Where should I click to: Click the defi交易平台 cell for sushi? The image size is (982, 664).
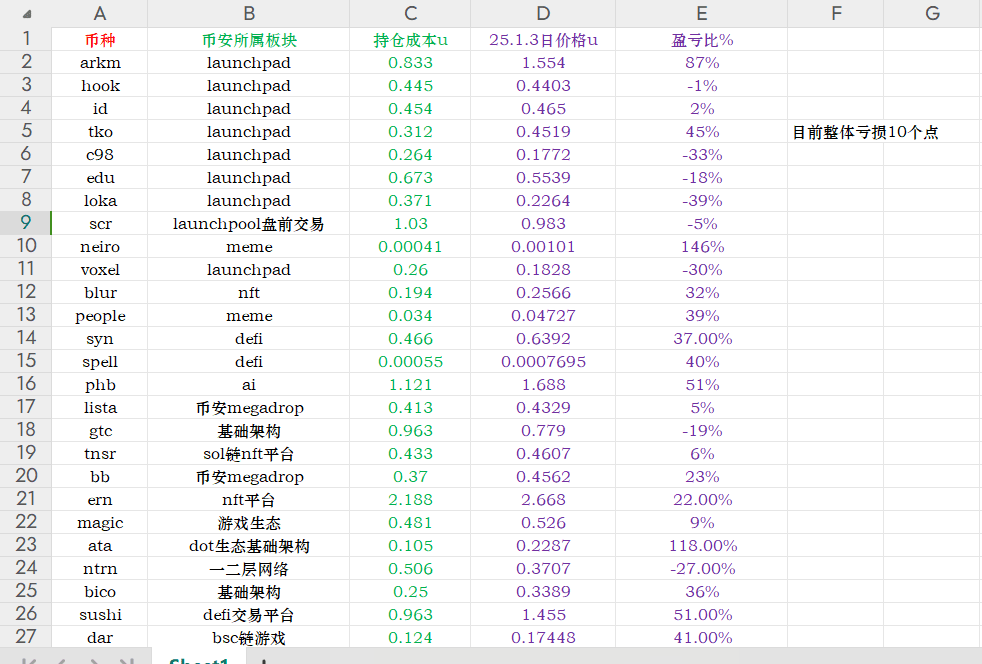(249, 615)
